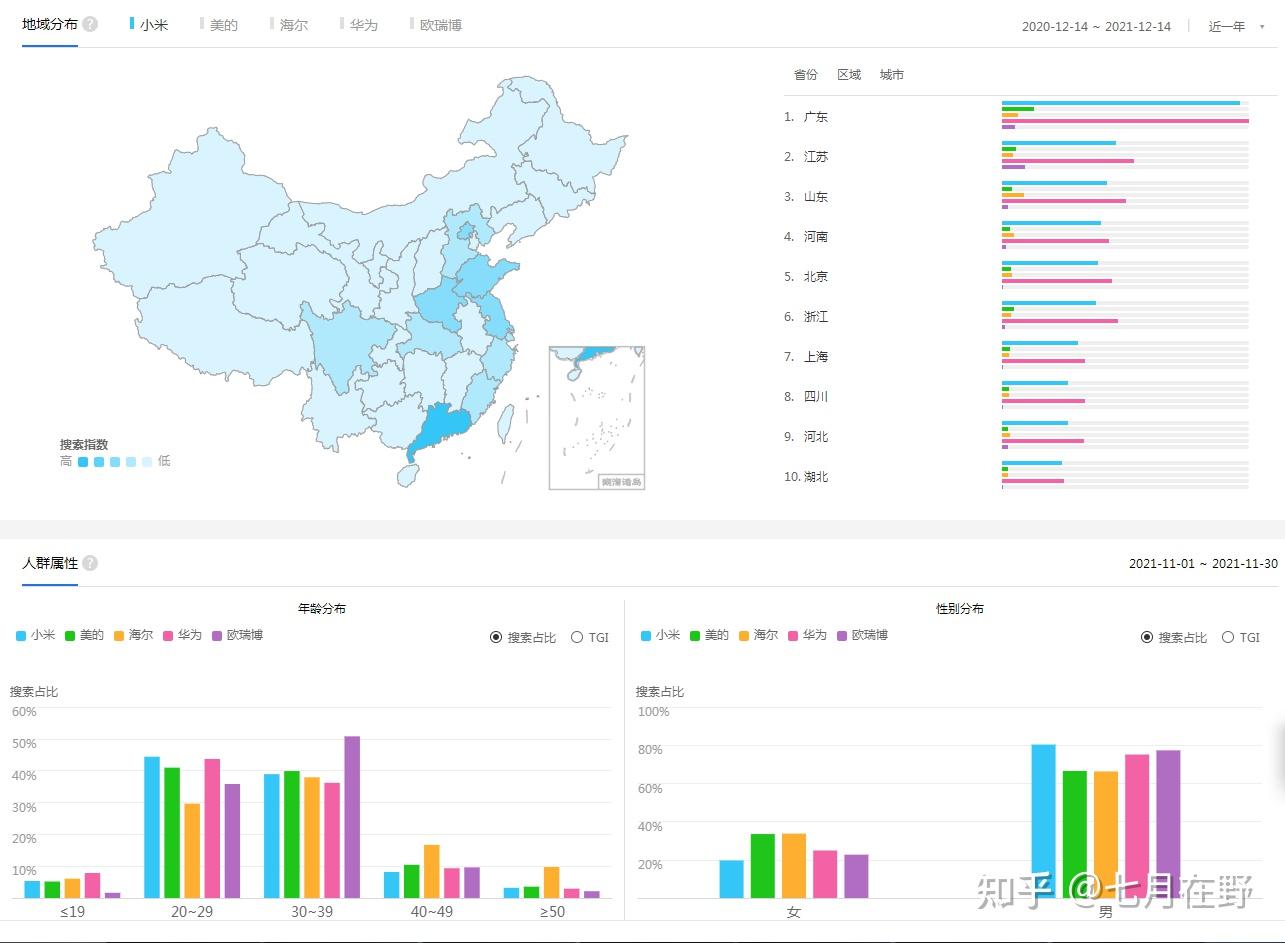Switch ranking to 区域 view

point(849,75)
